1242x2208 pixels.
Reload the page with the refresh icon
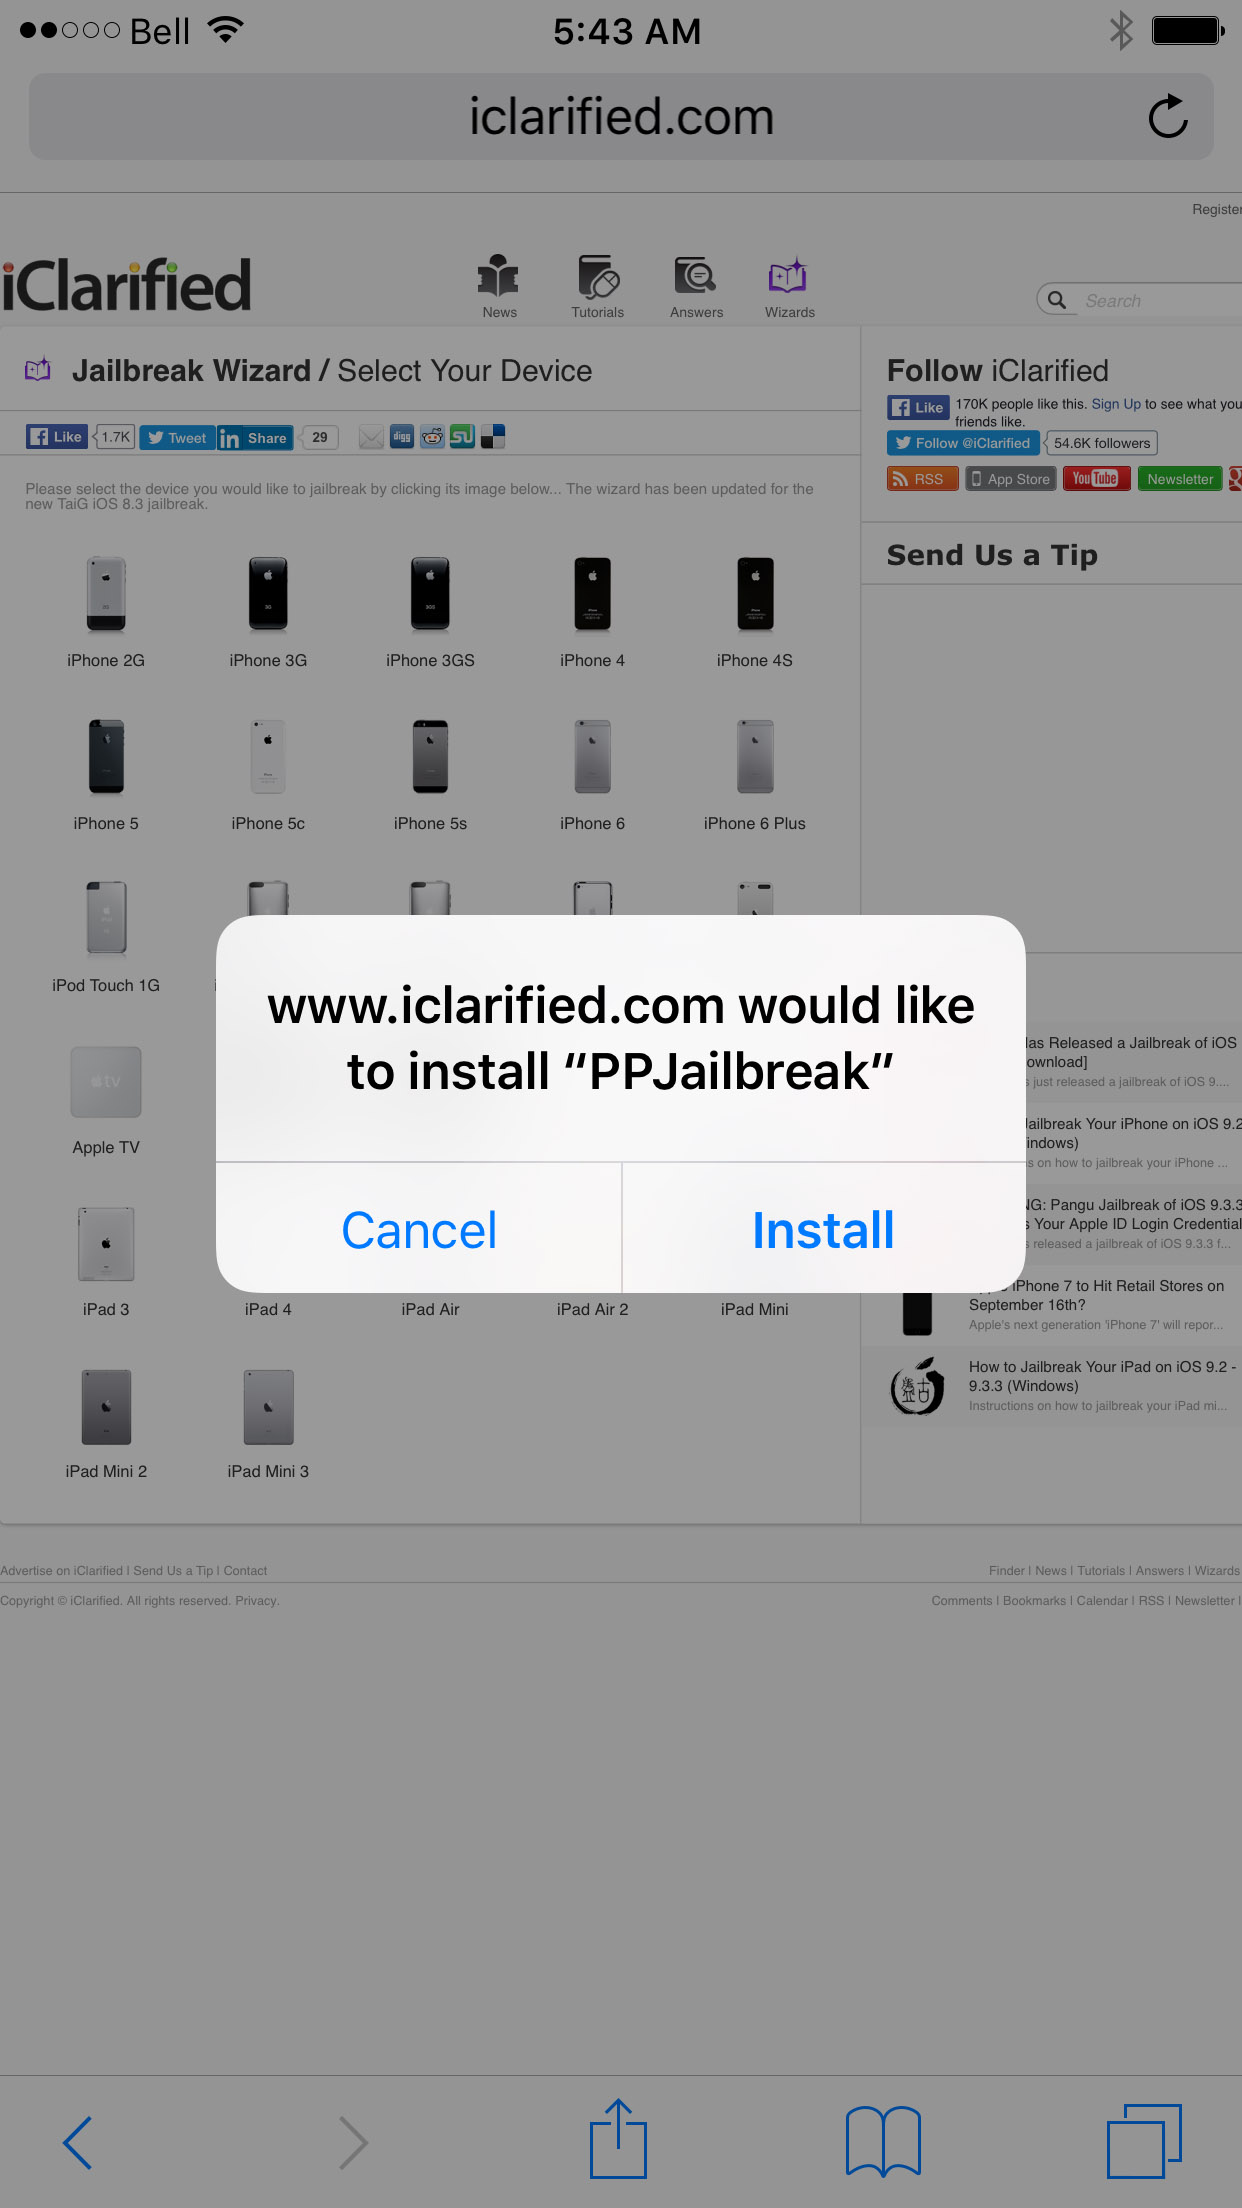pos(1167,117)
